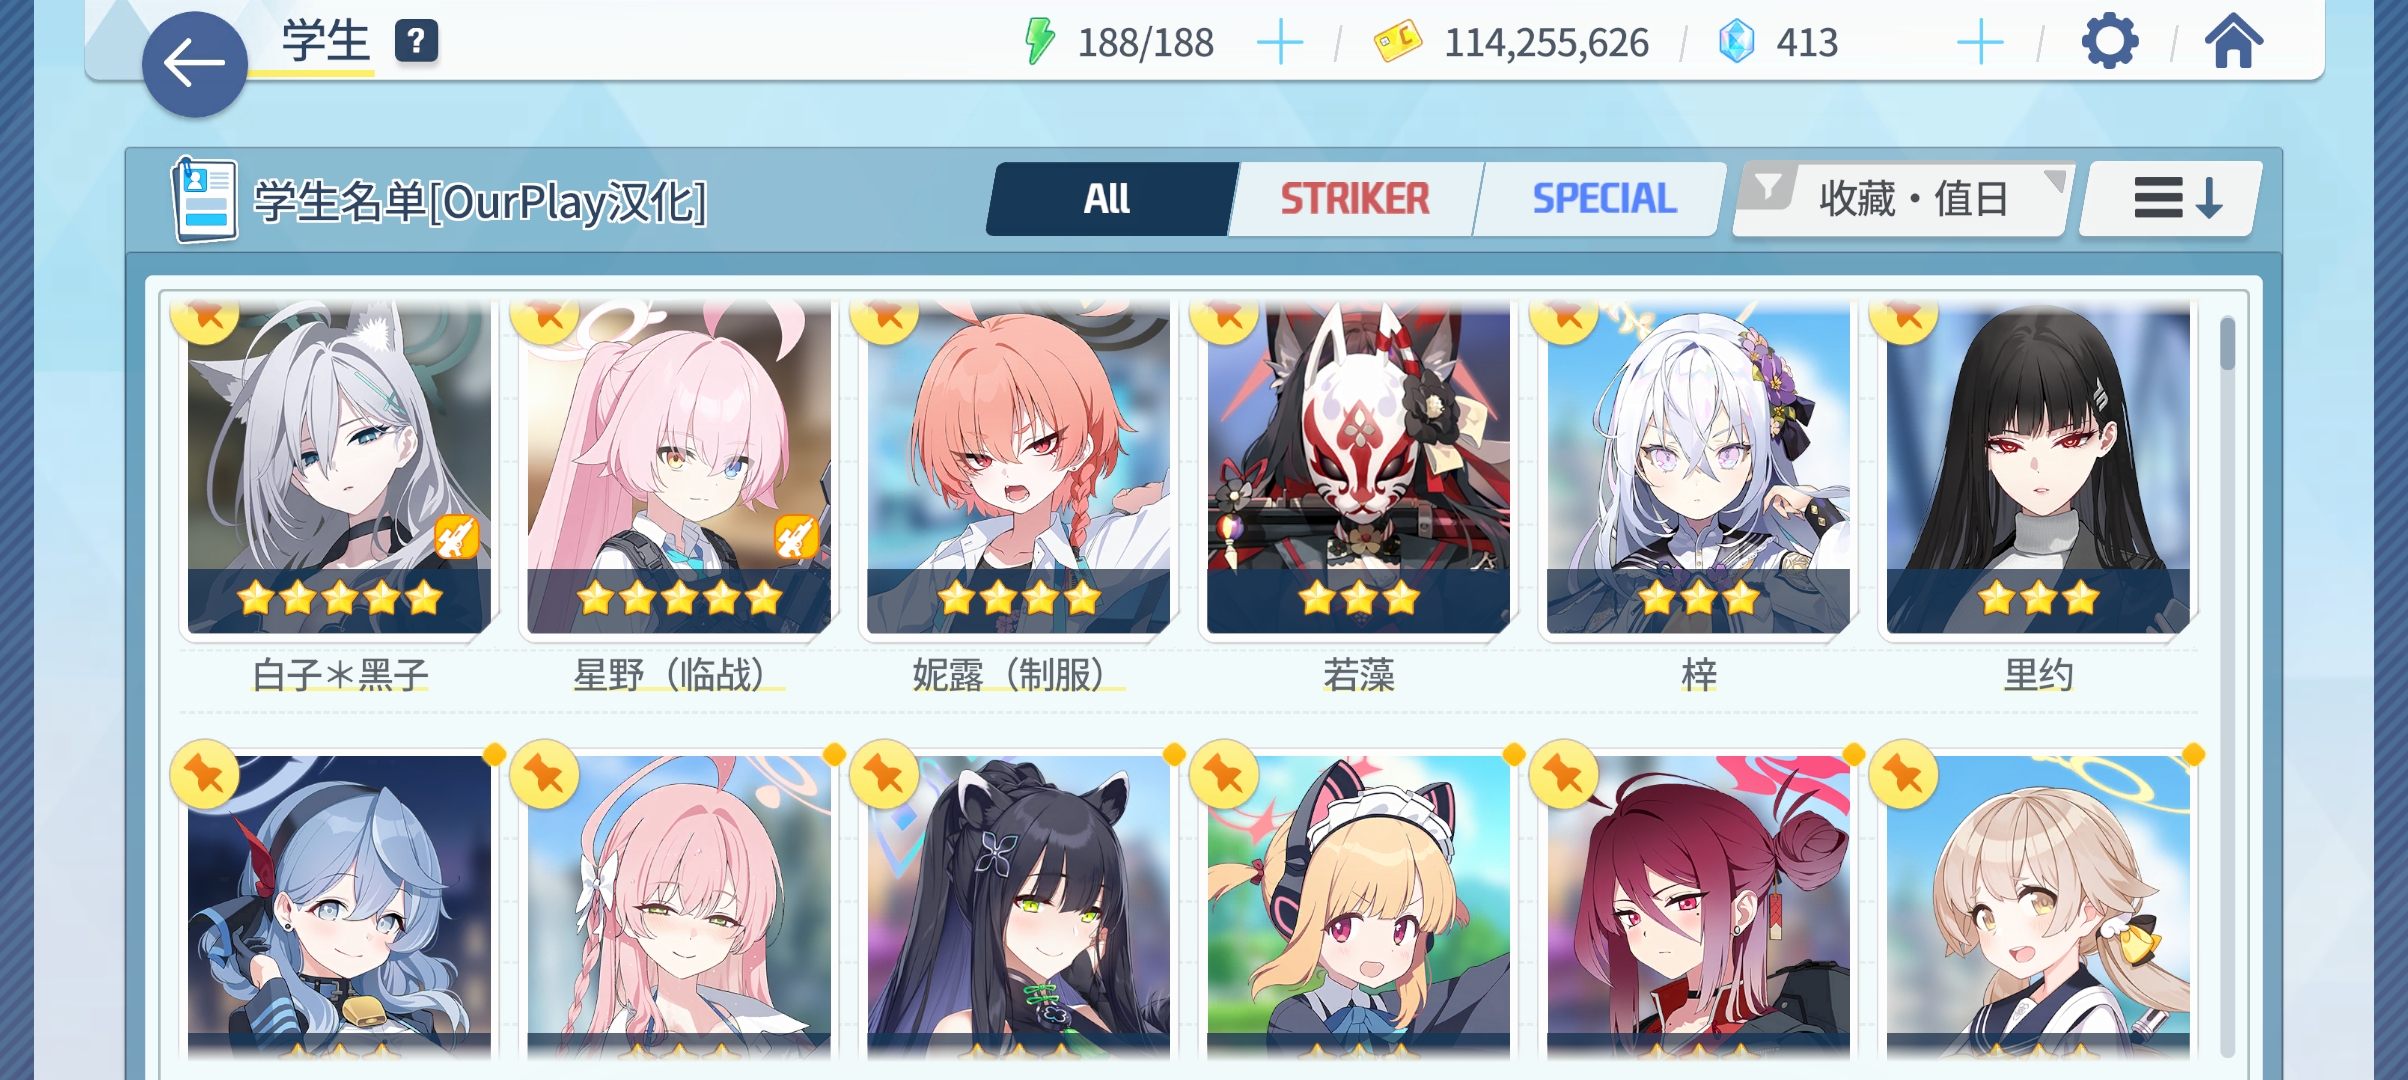Open settings via the gear icon
The image size is (2408, 1080).
tap(2109, 42)
